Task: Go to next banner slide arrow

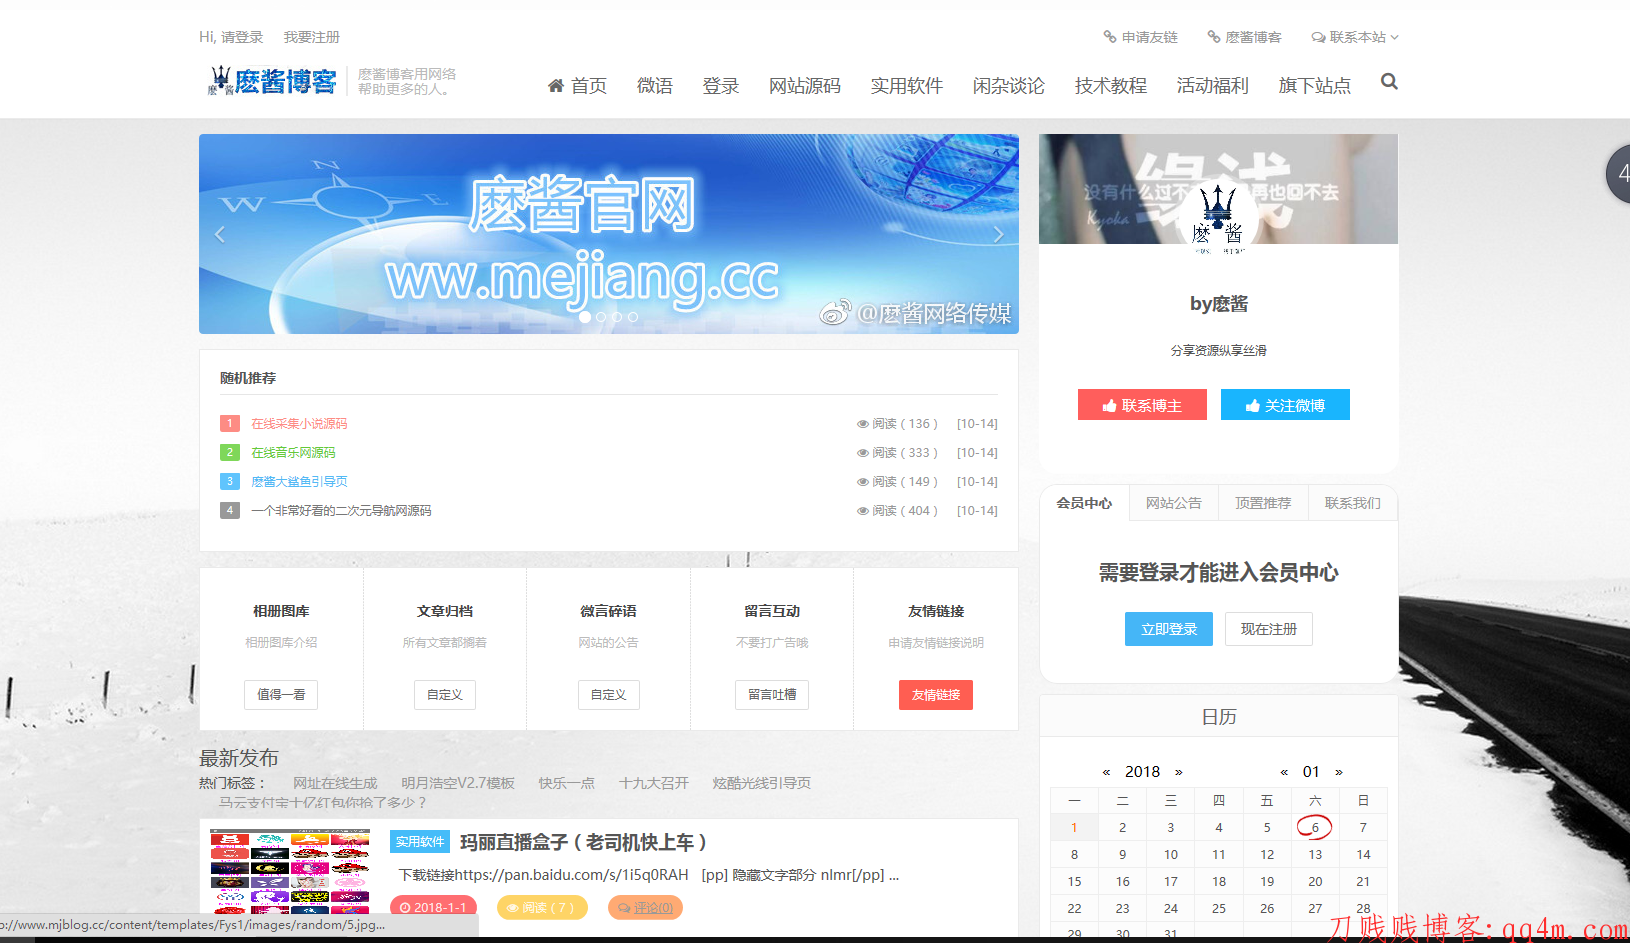Action: 998,234
